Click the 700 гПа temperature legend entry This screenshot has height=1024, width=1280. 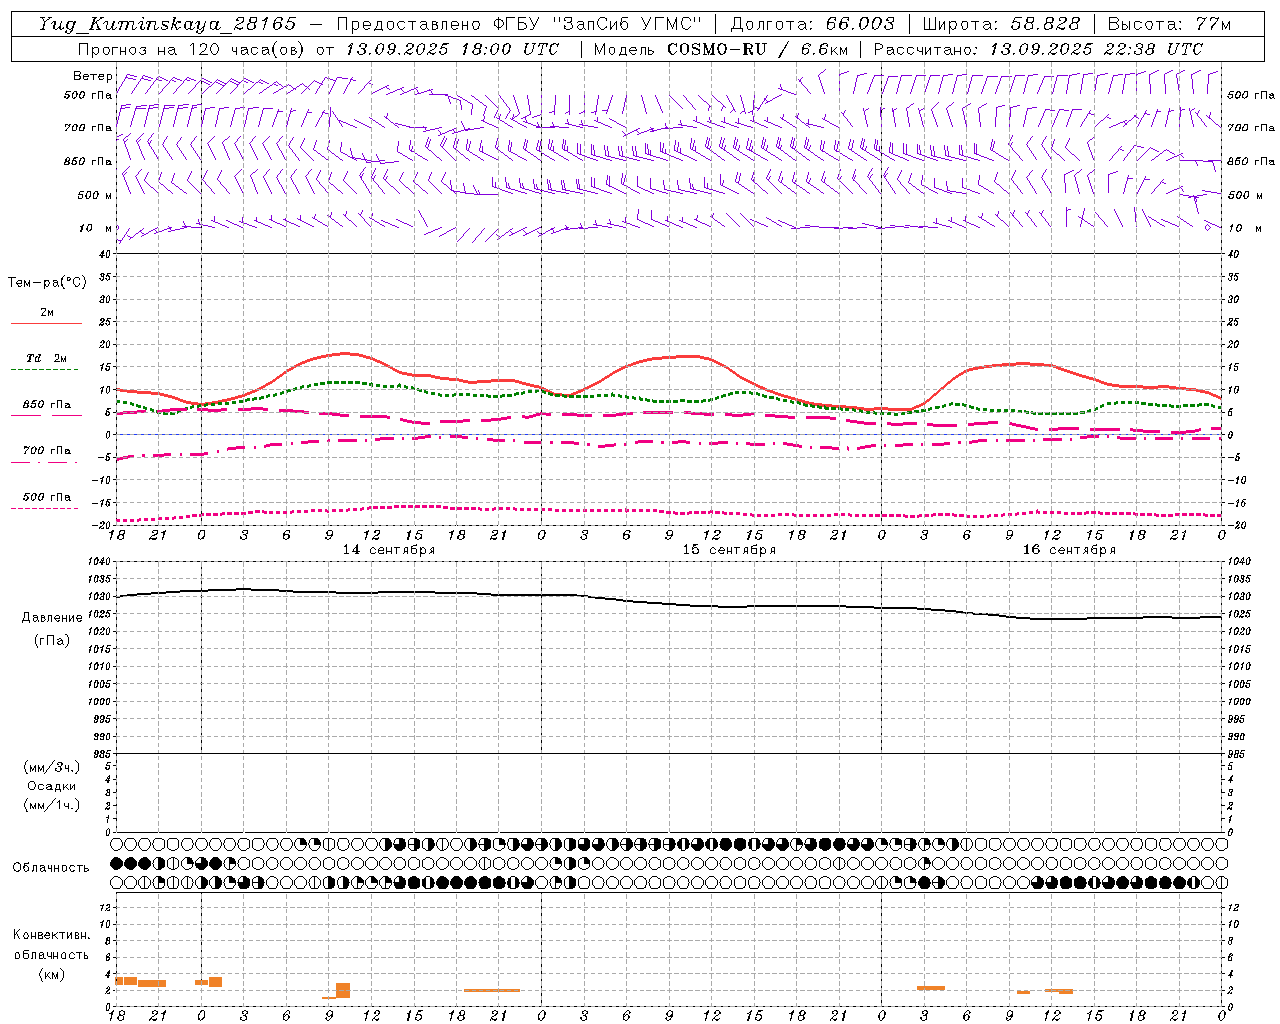46,451
